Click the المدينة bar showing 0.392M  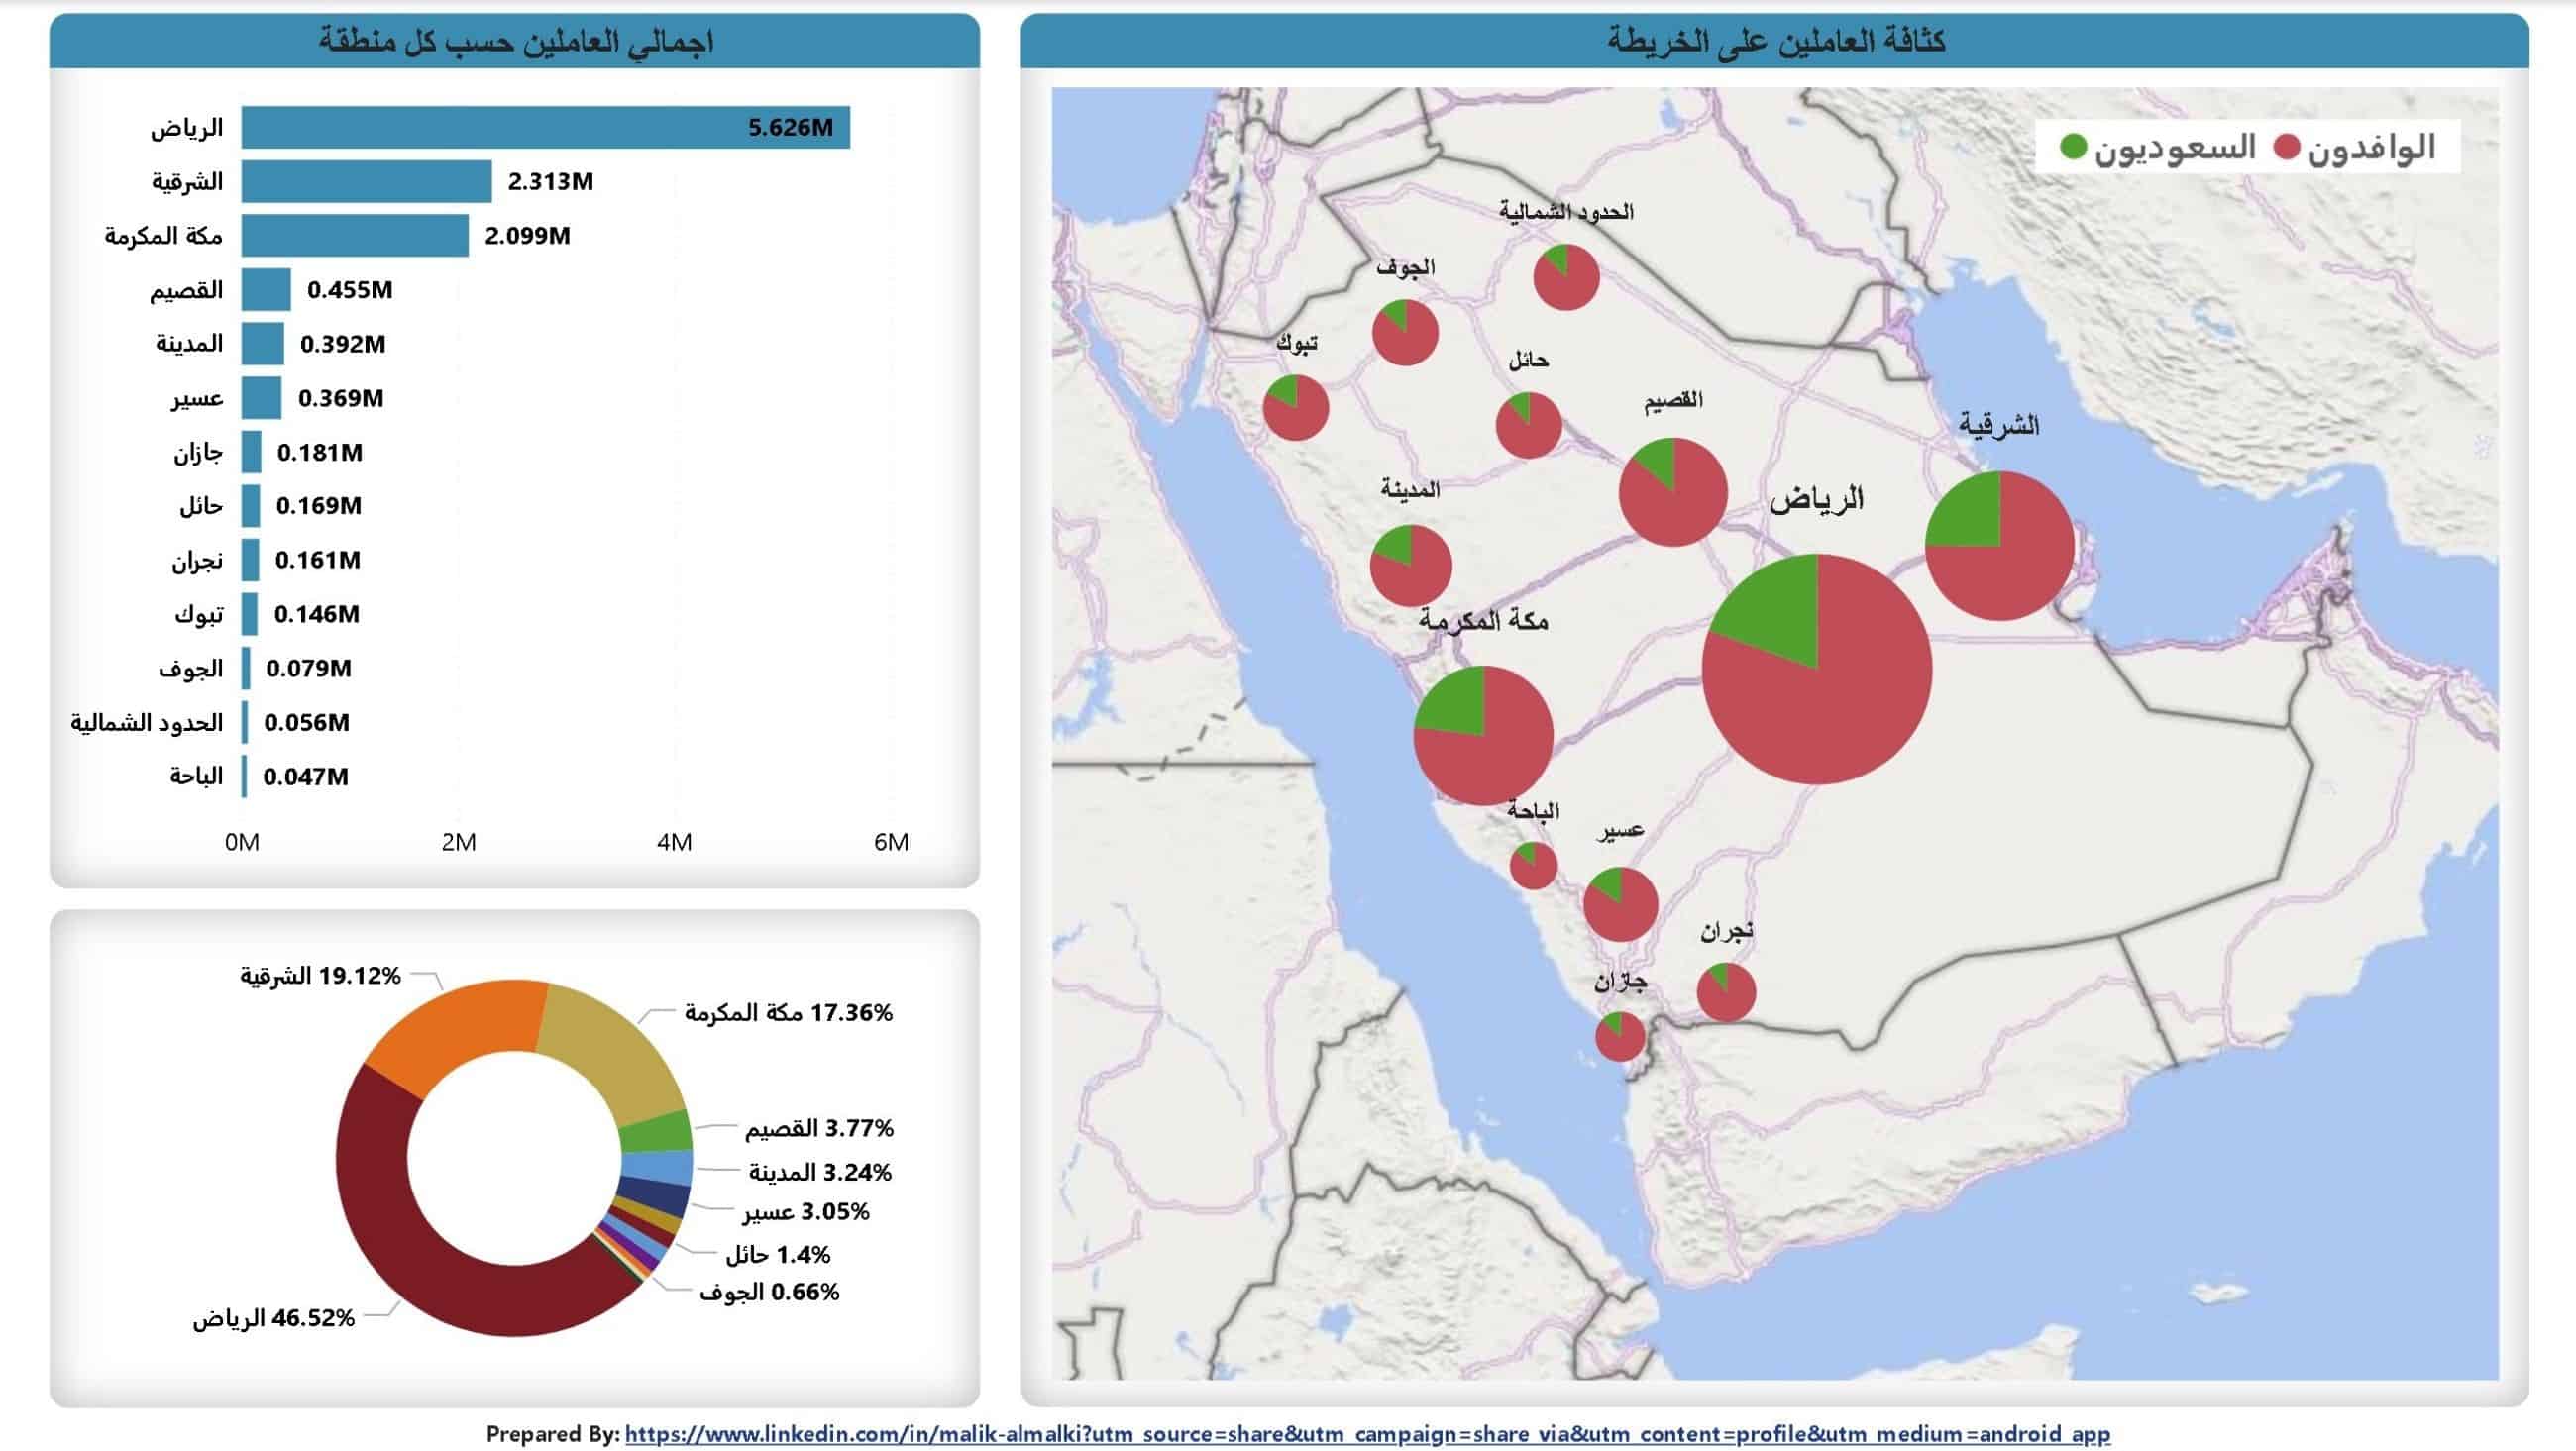(262, 343)
